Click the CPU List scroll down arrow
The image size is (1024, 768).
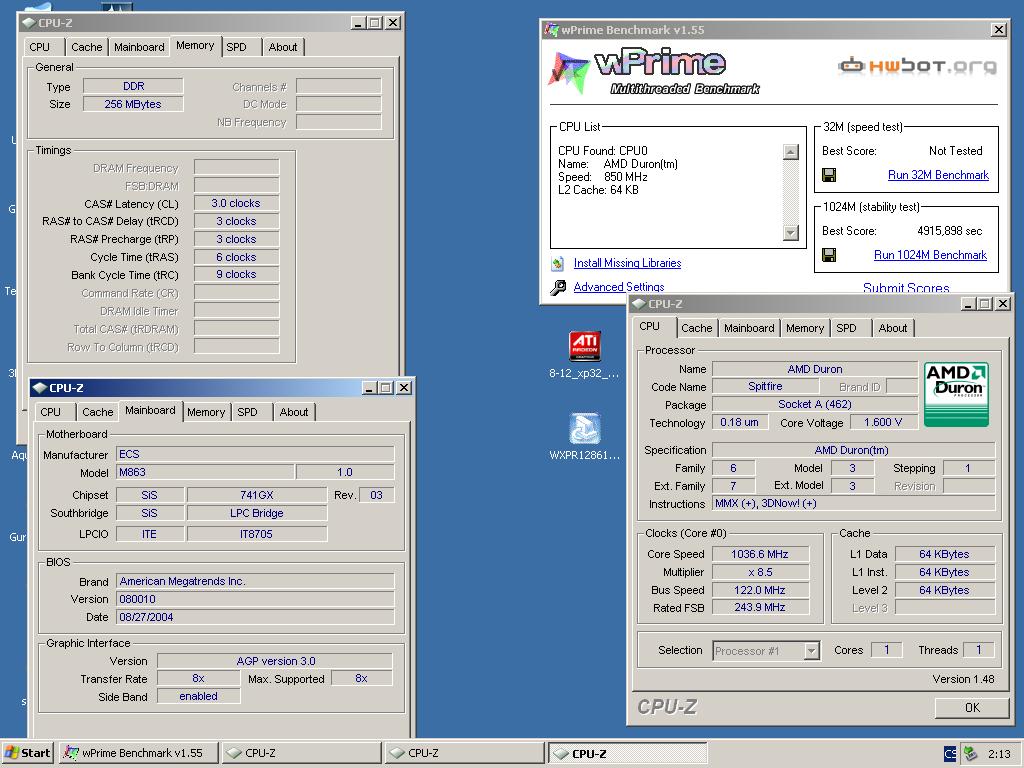[x=791, y=232]
